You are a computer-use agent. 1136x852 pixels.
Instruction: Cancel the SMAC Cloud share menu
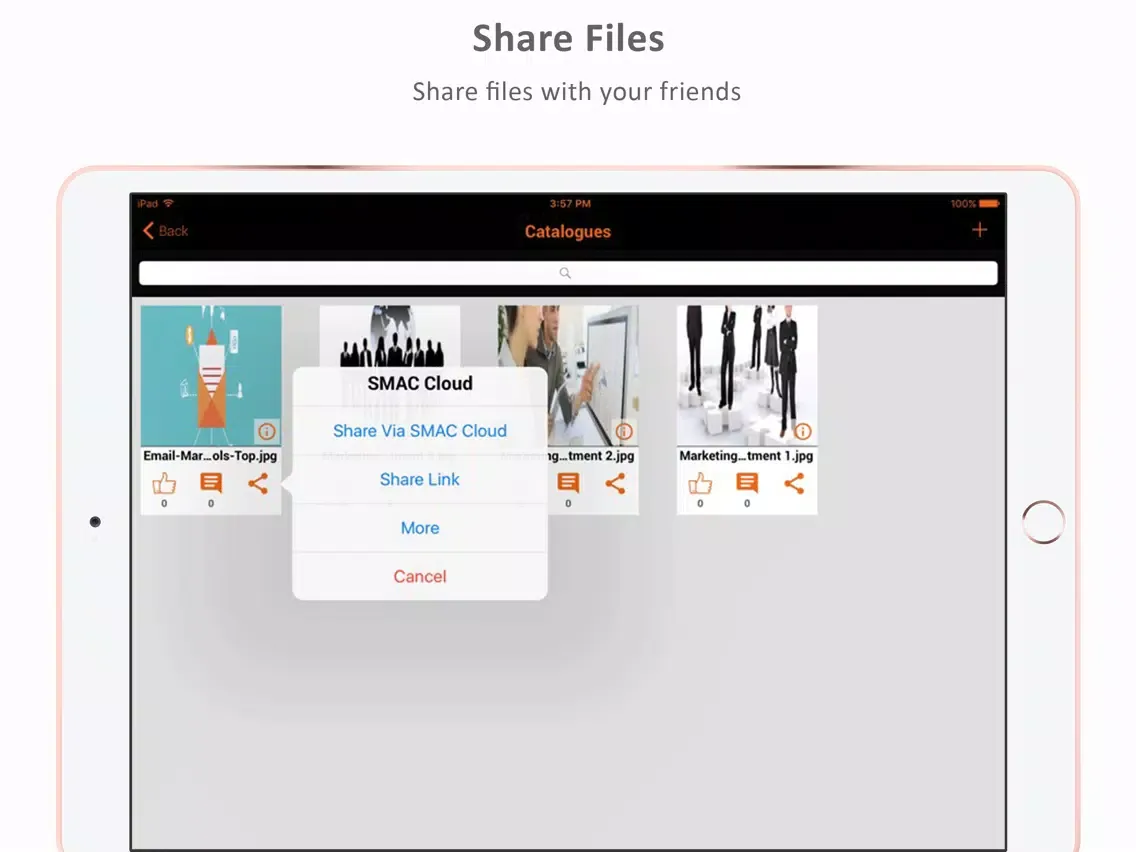coord(419,577)
